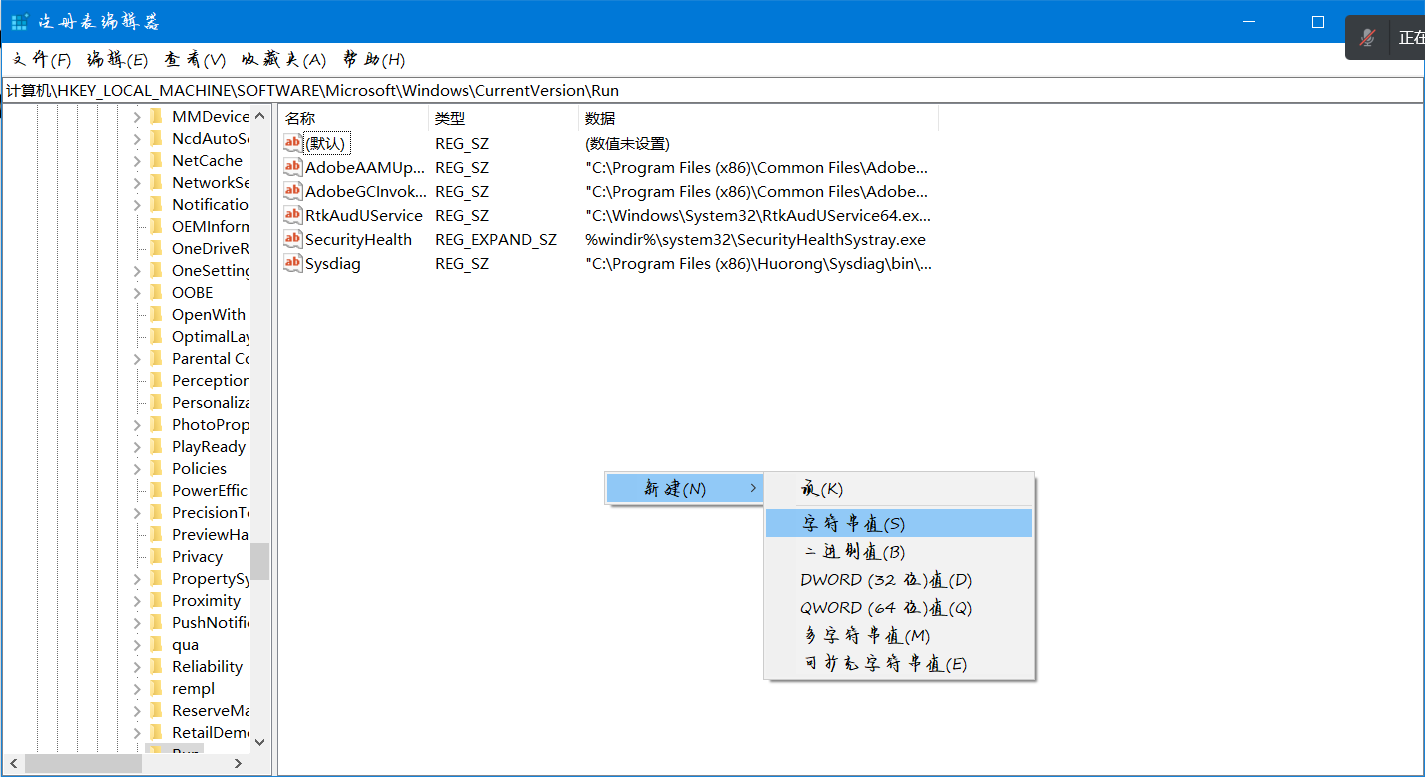Click the registry path address bar
Viewport: 1425px width, 777px height.
coord(400,90)
